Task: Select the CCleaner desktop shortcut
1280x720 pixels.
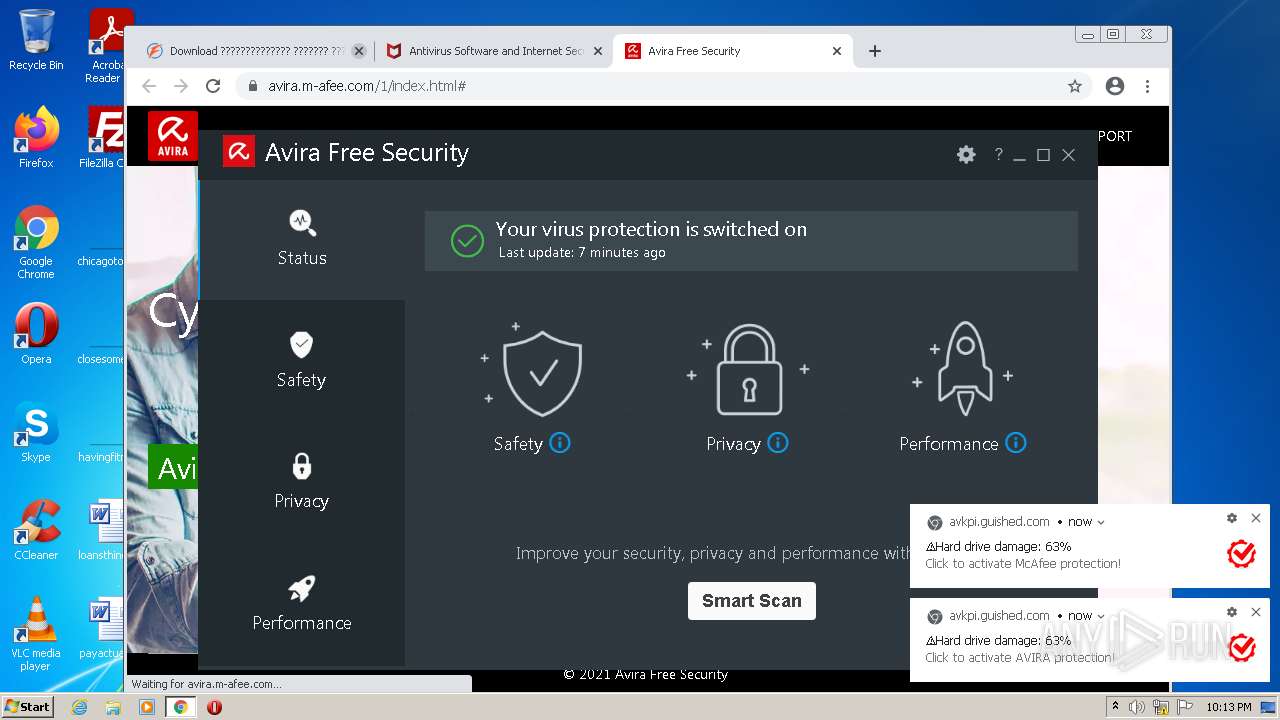Action: [x=36, y=530]
